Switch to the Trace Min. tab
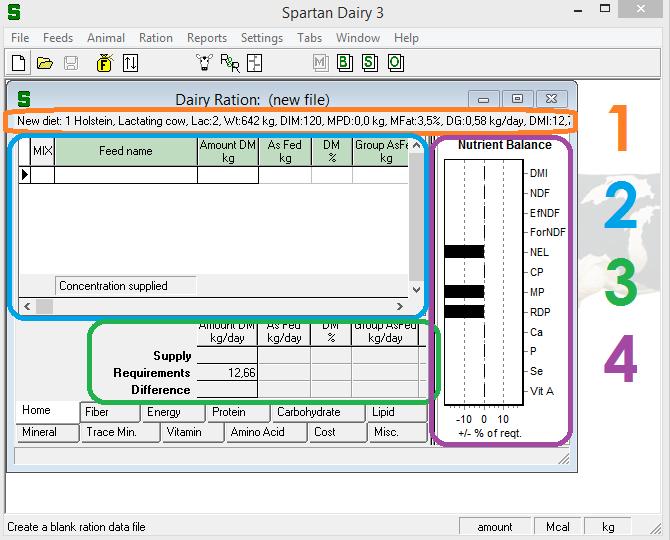The width and height of the screenshot is (670, 540). point(120,432)
